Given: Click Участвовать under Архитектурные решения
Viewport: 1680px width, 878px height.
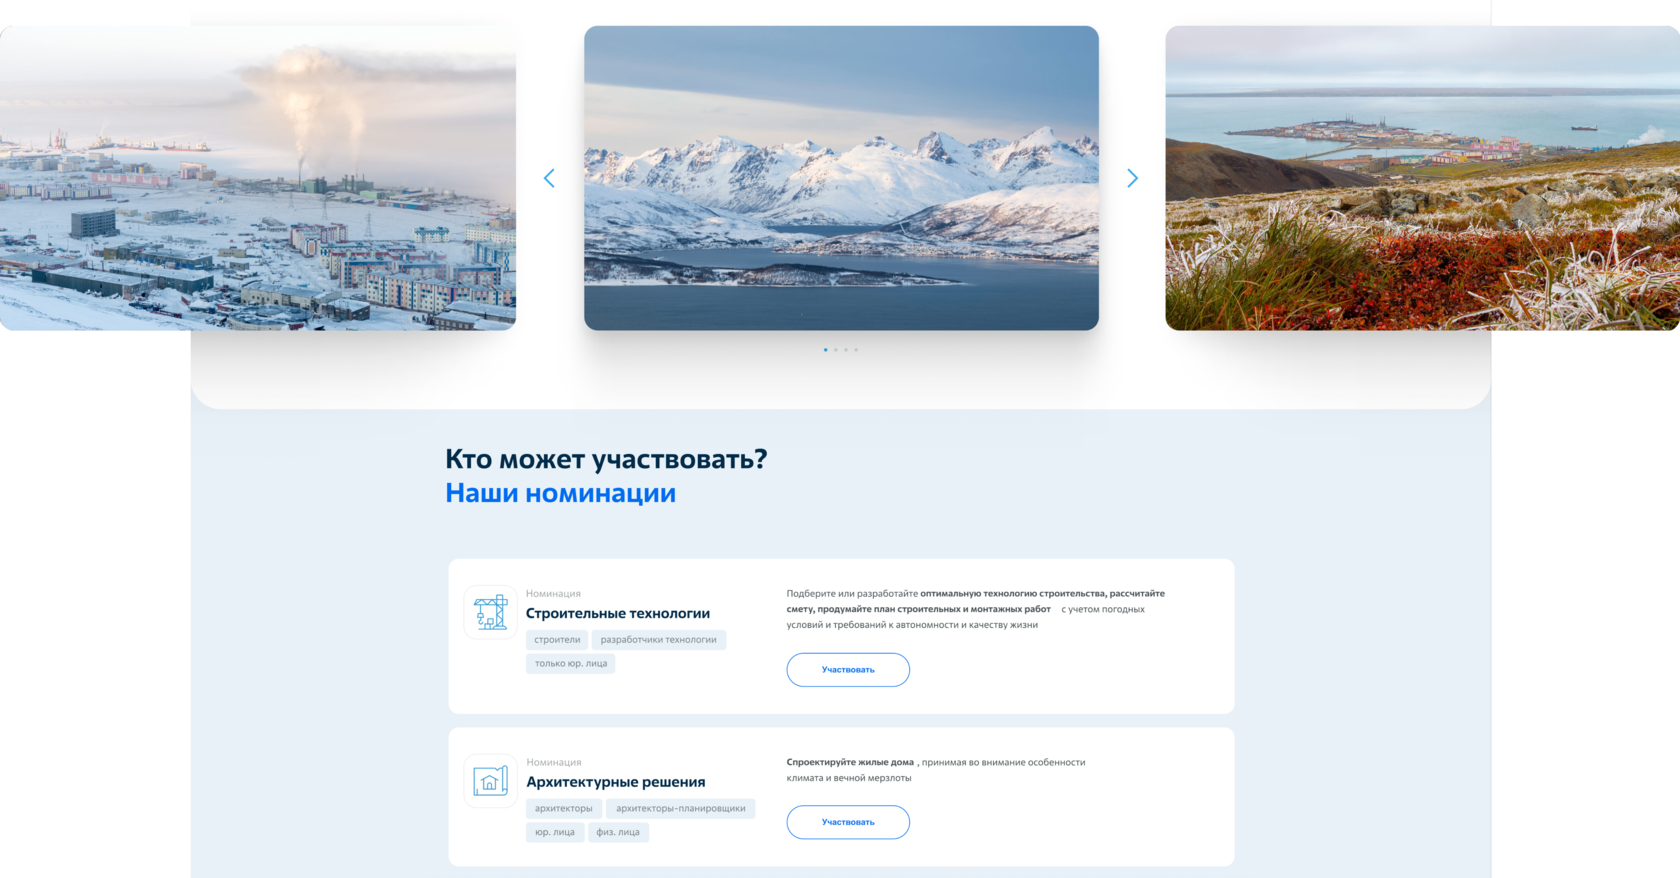Looking at the screenshot, I should (848, 822).
